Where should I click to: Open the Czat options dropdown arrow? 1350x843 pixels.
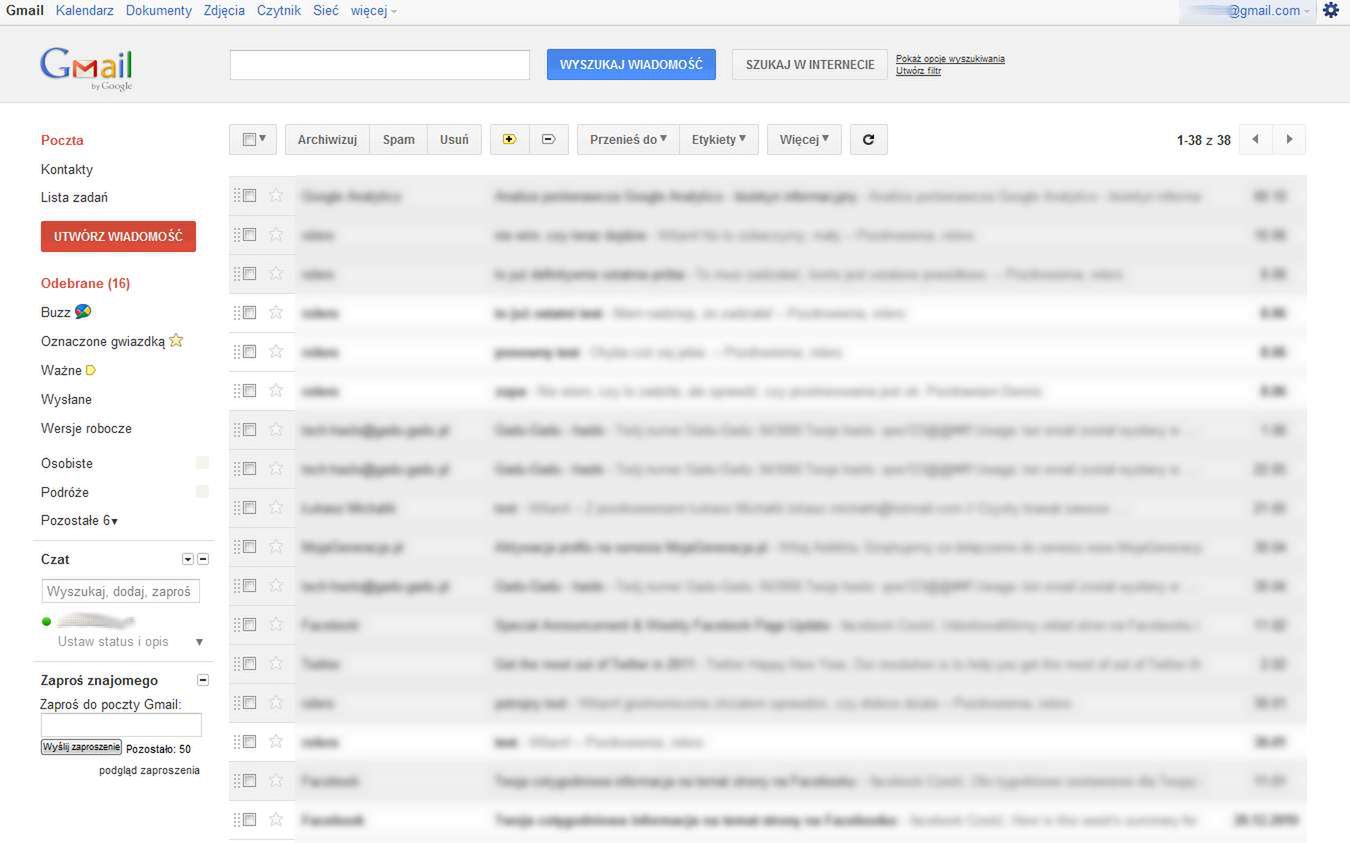click(187, 559)
